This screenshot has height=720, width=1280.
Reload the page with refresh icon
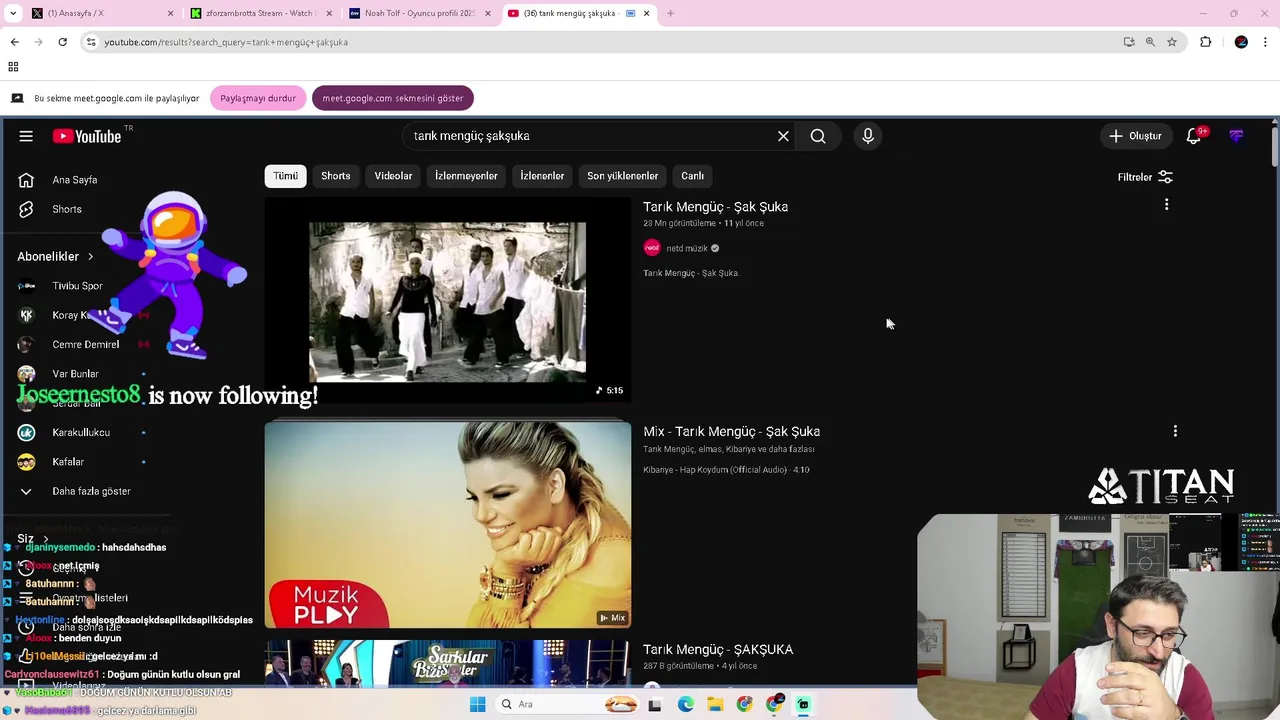pos(62,42)
